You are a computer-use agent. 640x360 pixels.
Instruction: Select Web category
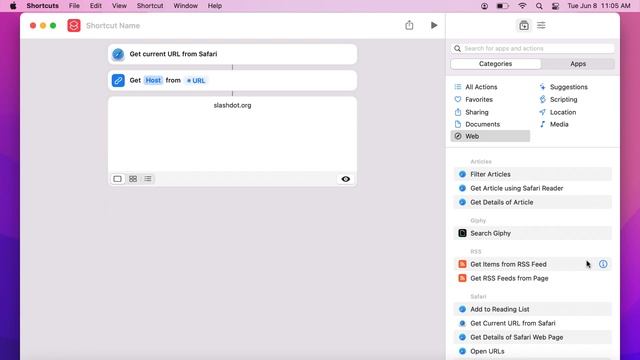click(490, 136)
